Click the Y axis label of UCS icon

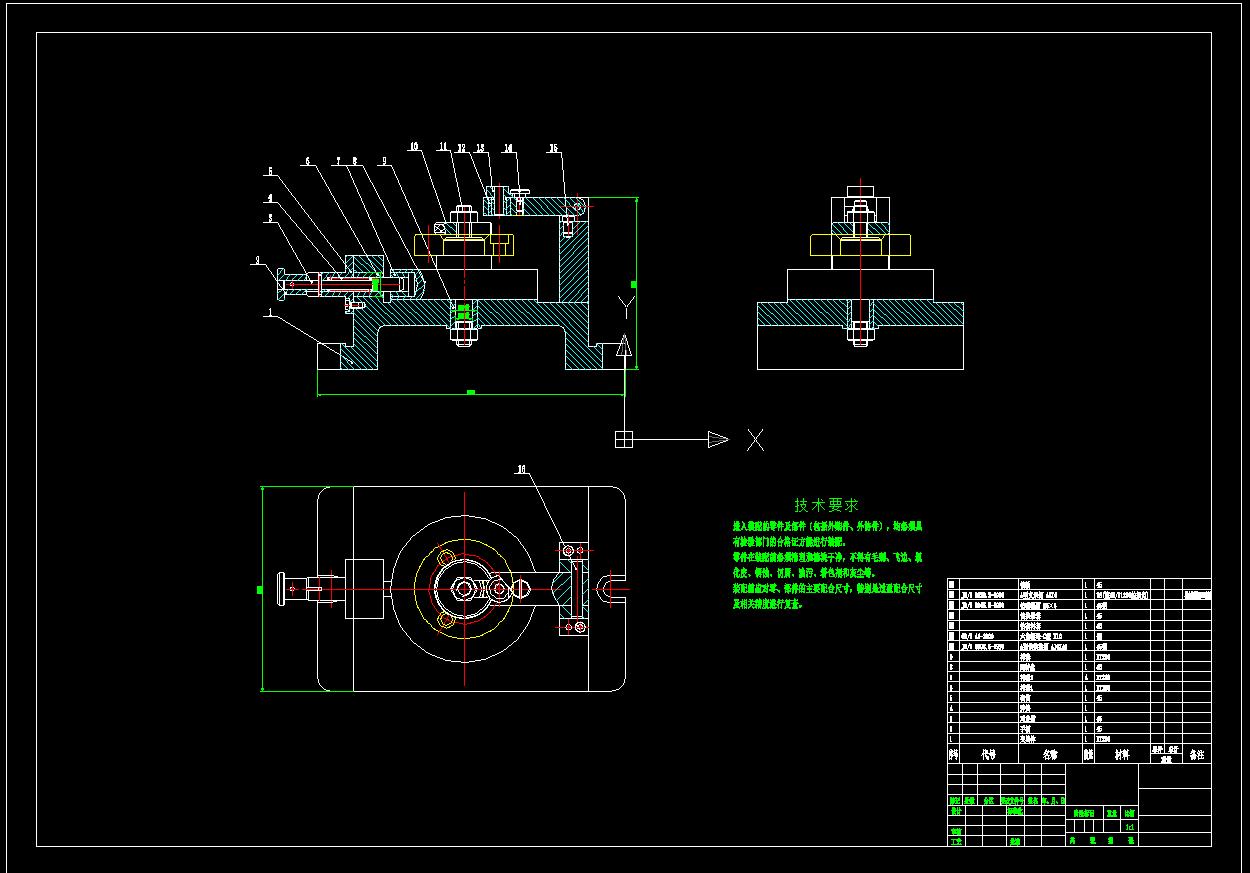(626, 305)
